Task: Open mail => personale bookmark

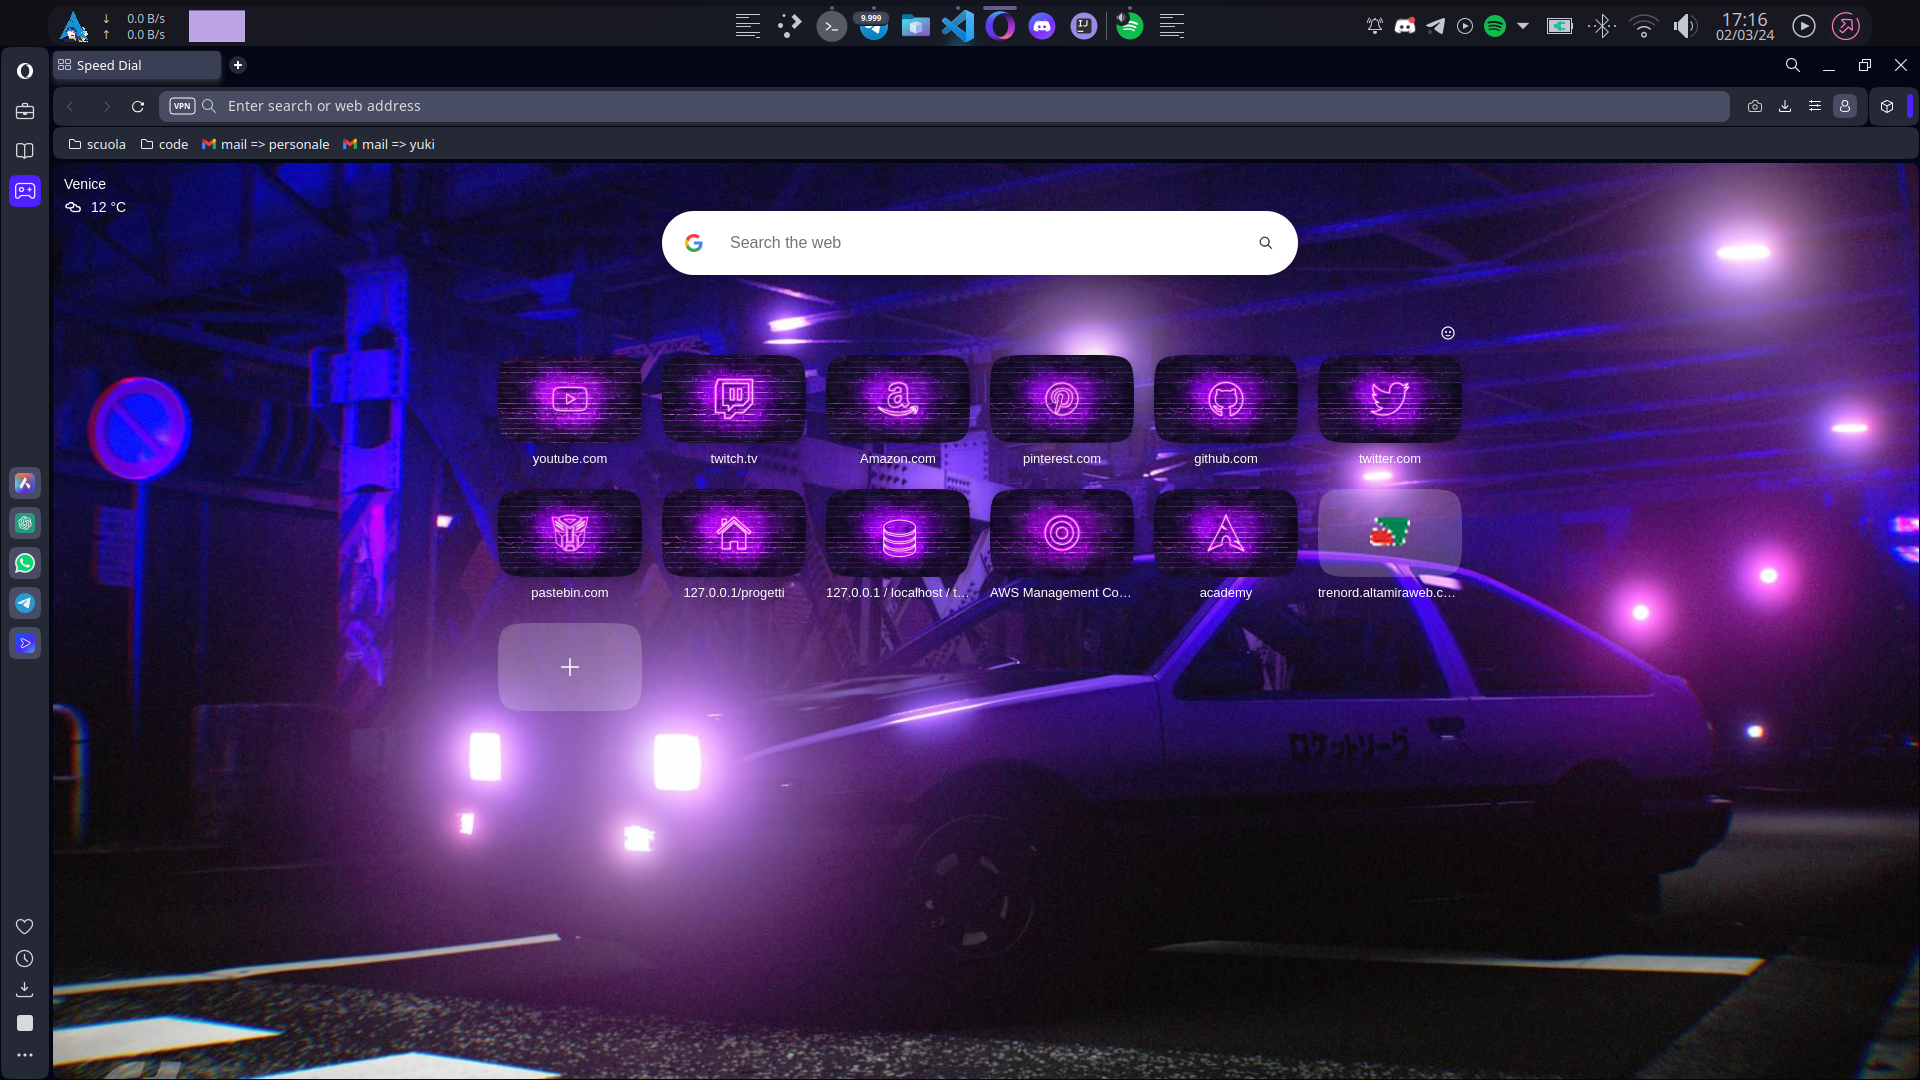Action: 266,144
